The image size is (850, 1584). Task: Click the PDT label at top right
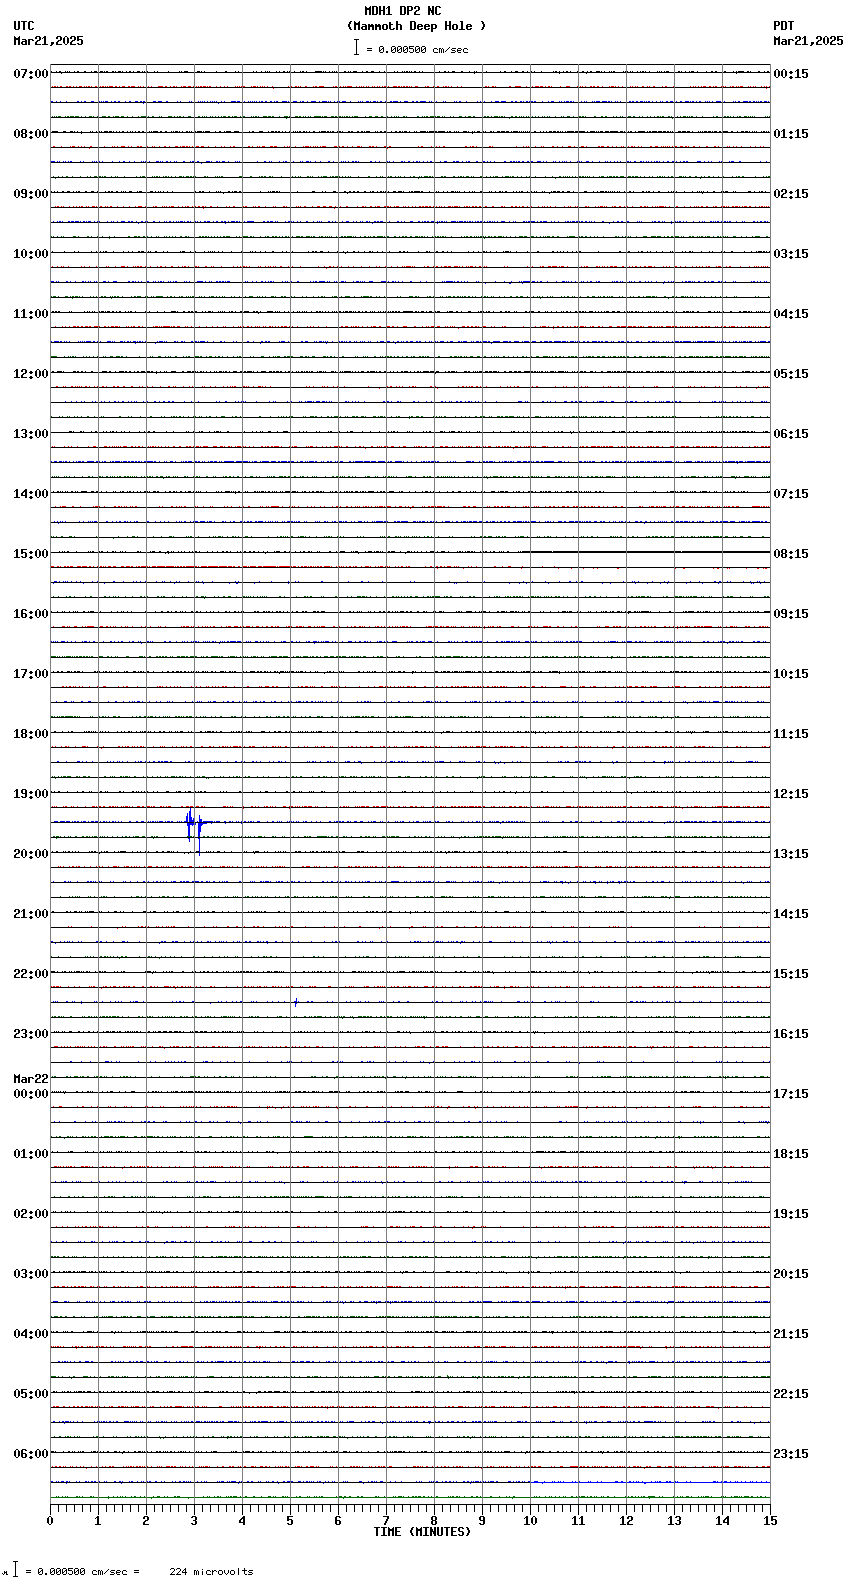[783, 26]
